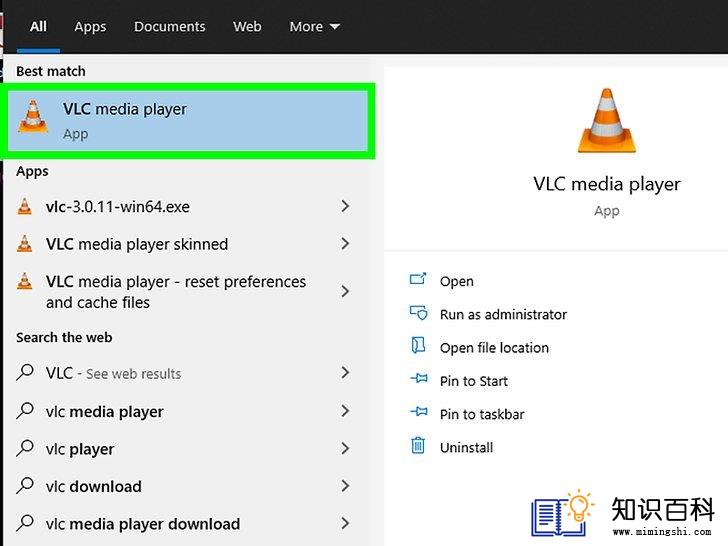Click VLC media player skinned cone icon
728x546 pixels.
pos(25,243)
